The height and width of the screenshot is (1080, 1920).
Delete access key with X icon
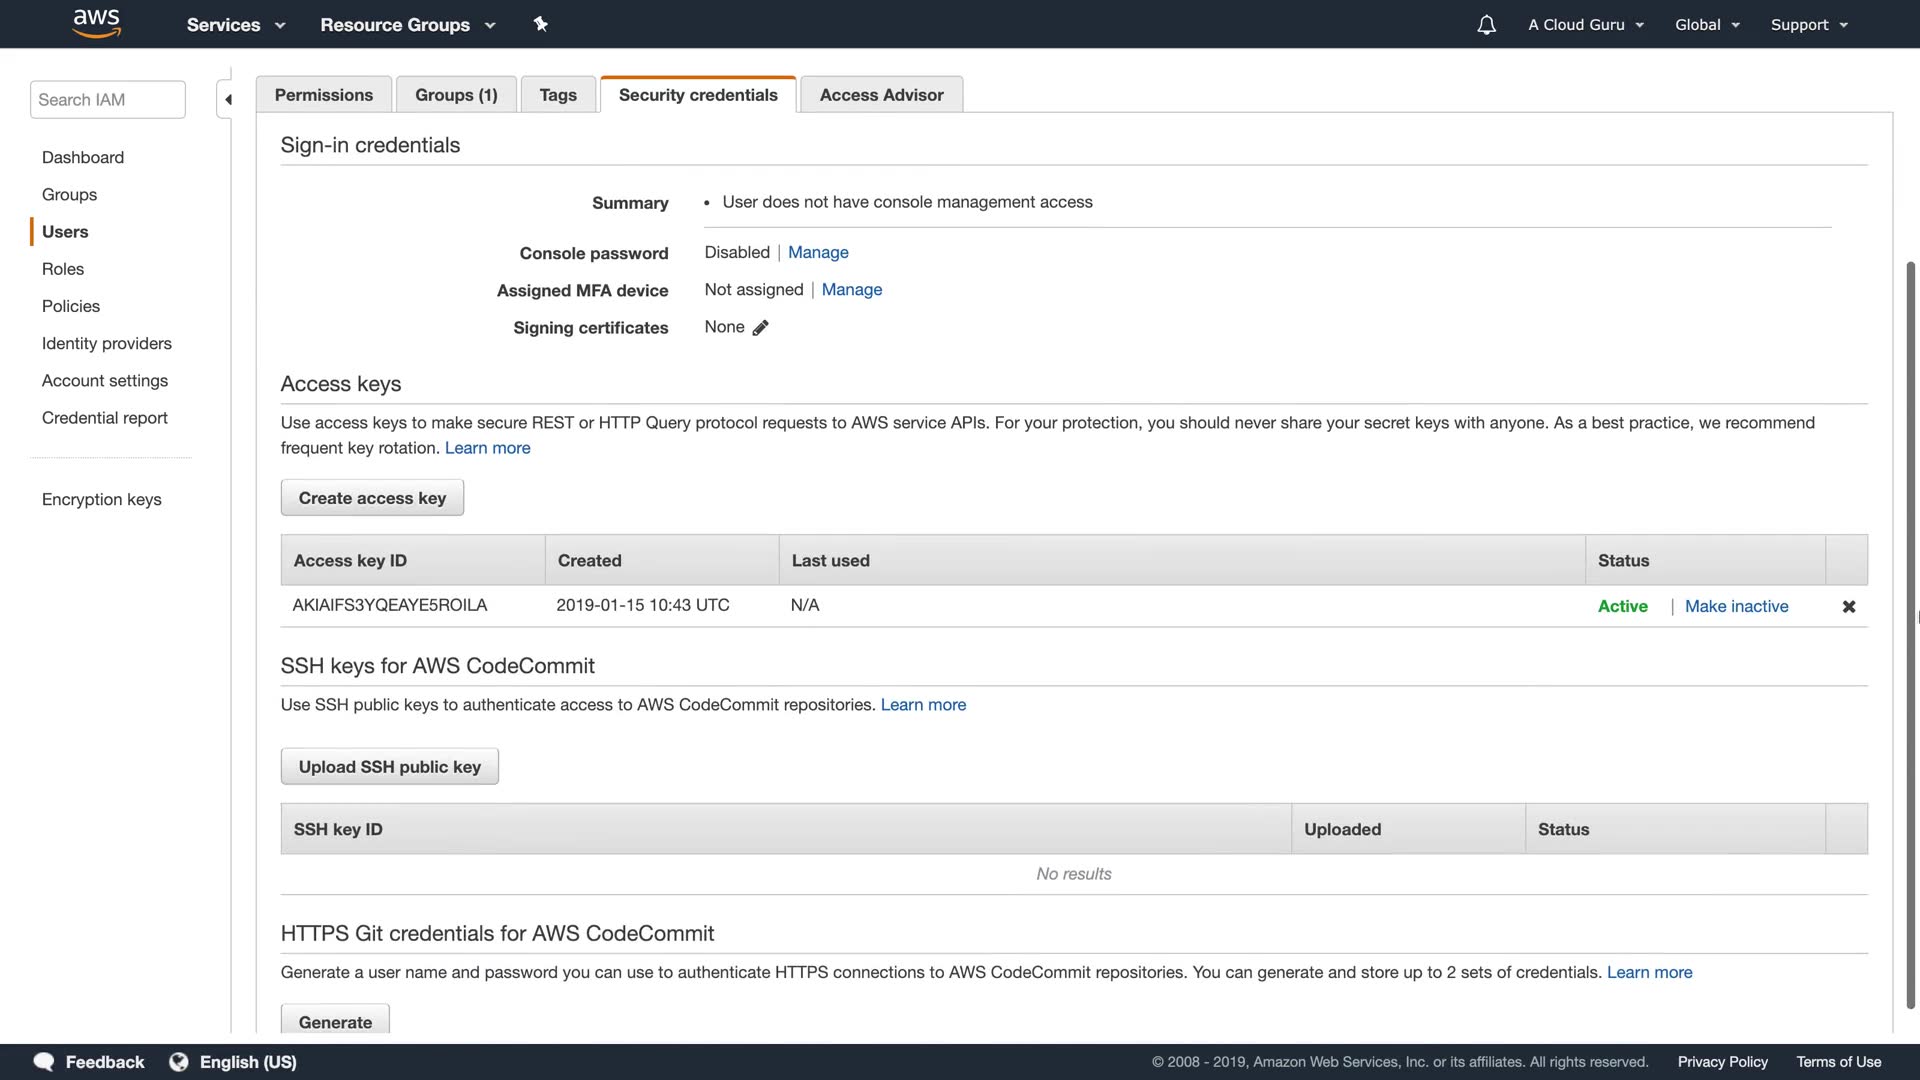coord(1848,607)
